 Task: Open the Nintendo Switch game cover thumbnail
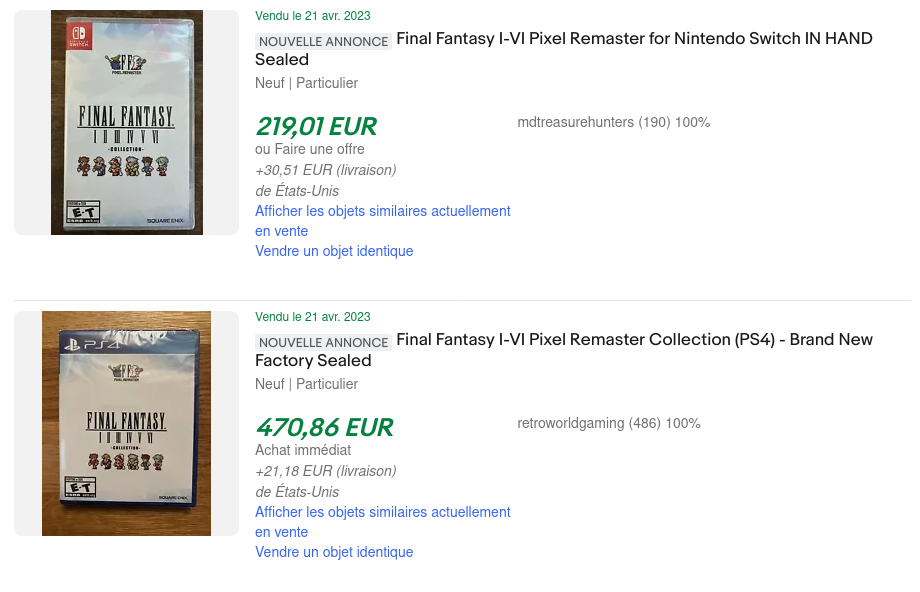127,122
